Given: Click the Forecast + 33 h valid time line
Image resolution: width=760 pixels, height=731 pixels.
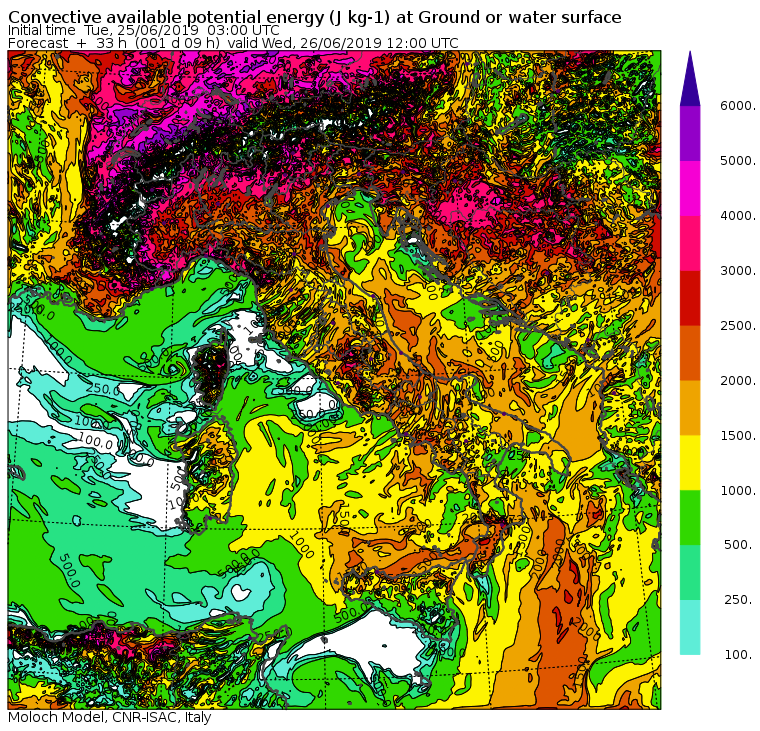Looking at the screenshot, I should [x=233, y=43].
